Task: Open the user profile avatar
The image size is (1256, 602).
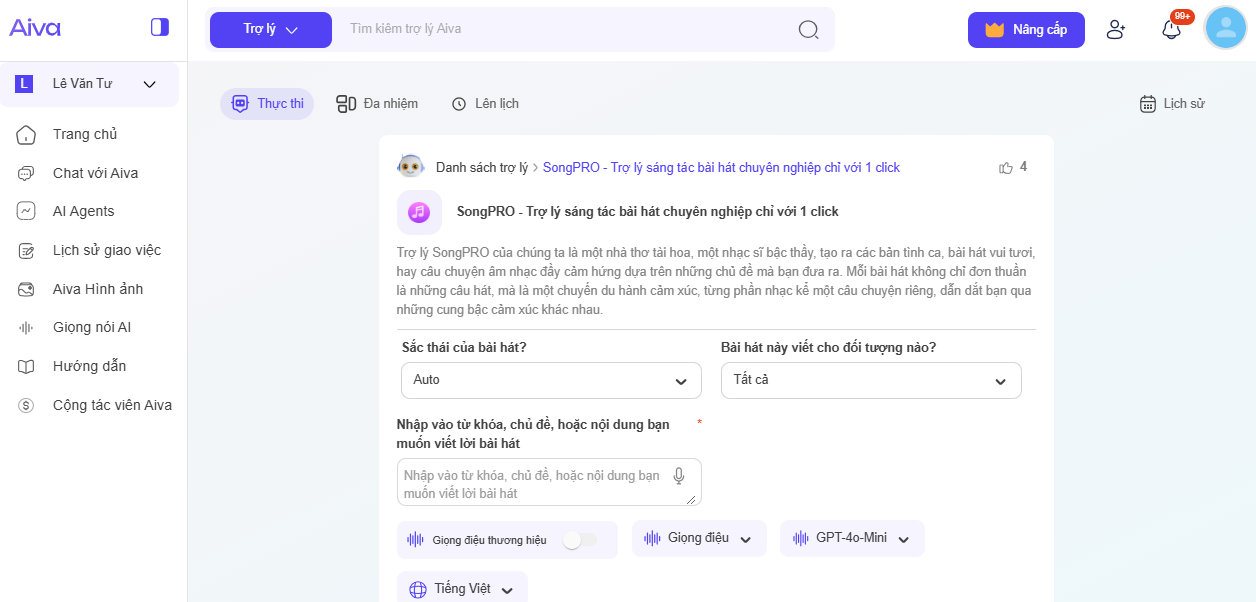Action: (x=1225, y=28)
